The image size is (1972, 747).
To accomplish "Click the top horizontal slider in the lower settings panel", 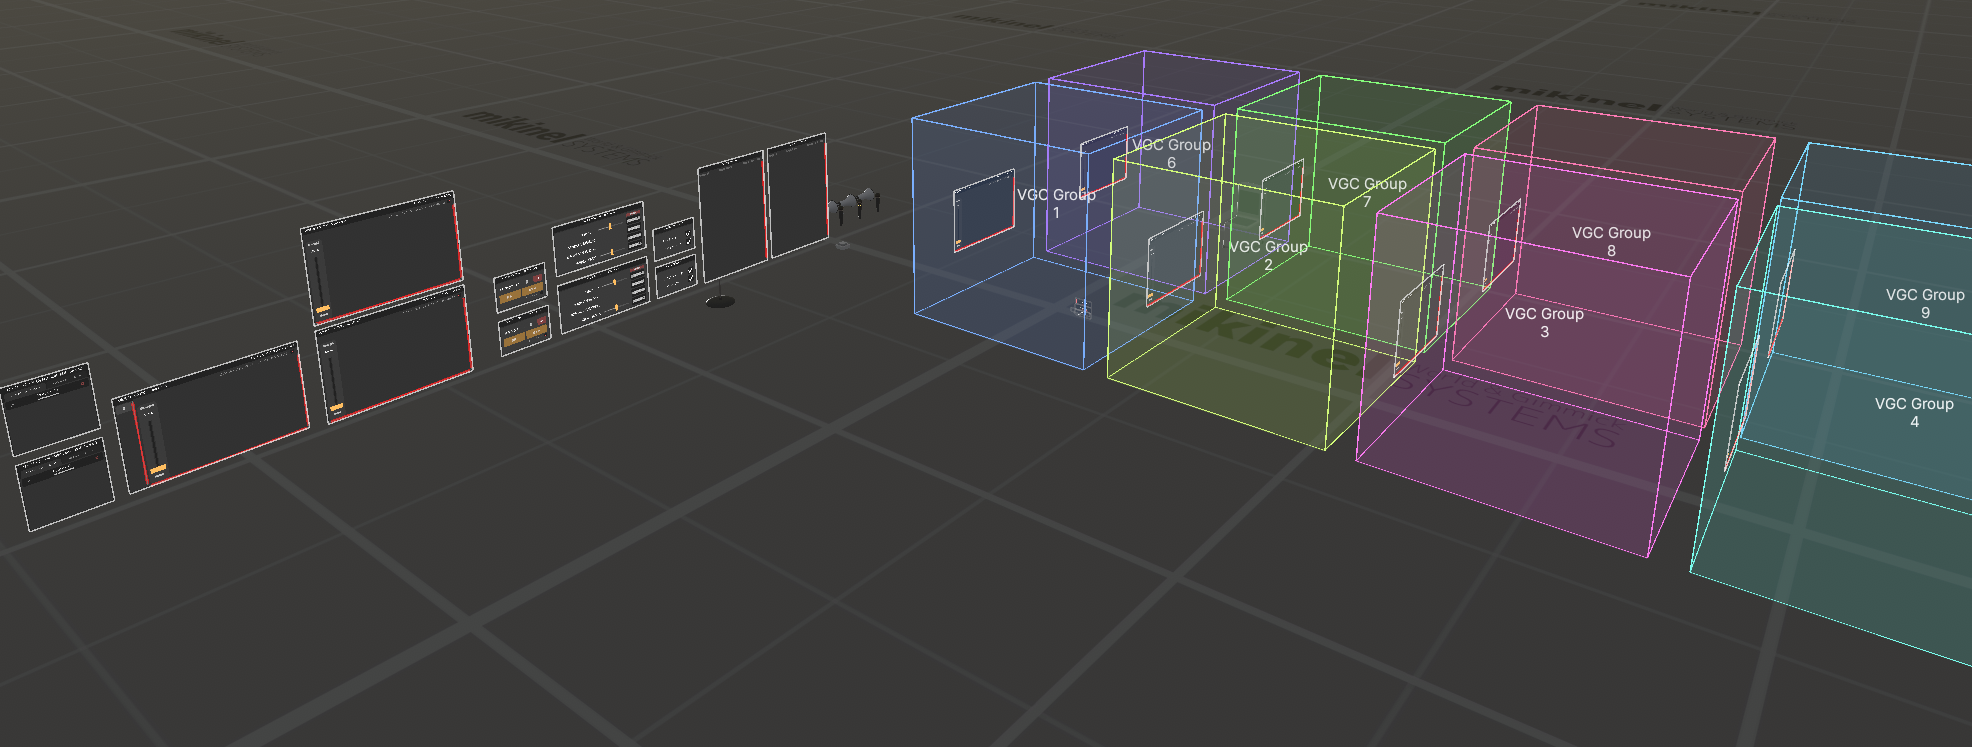I will [614, 282].
